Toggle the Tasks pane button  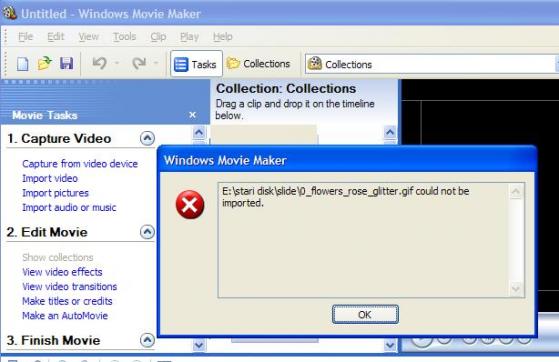click(x=196, y=64)
